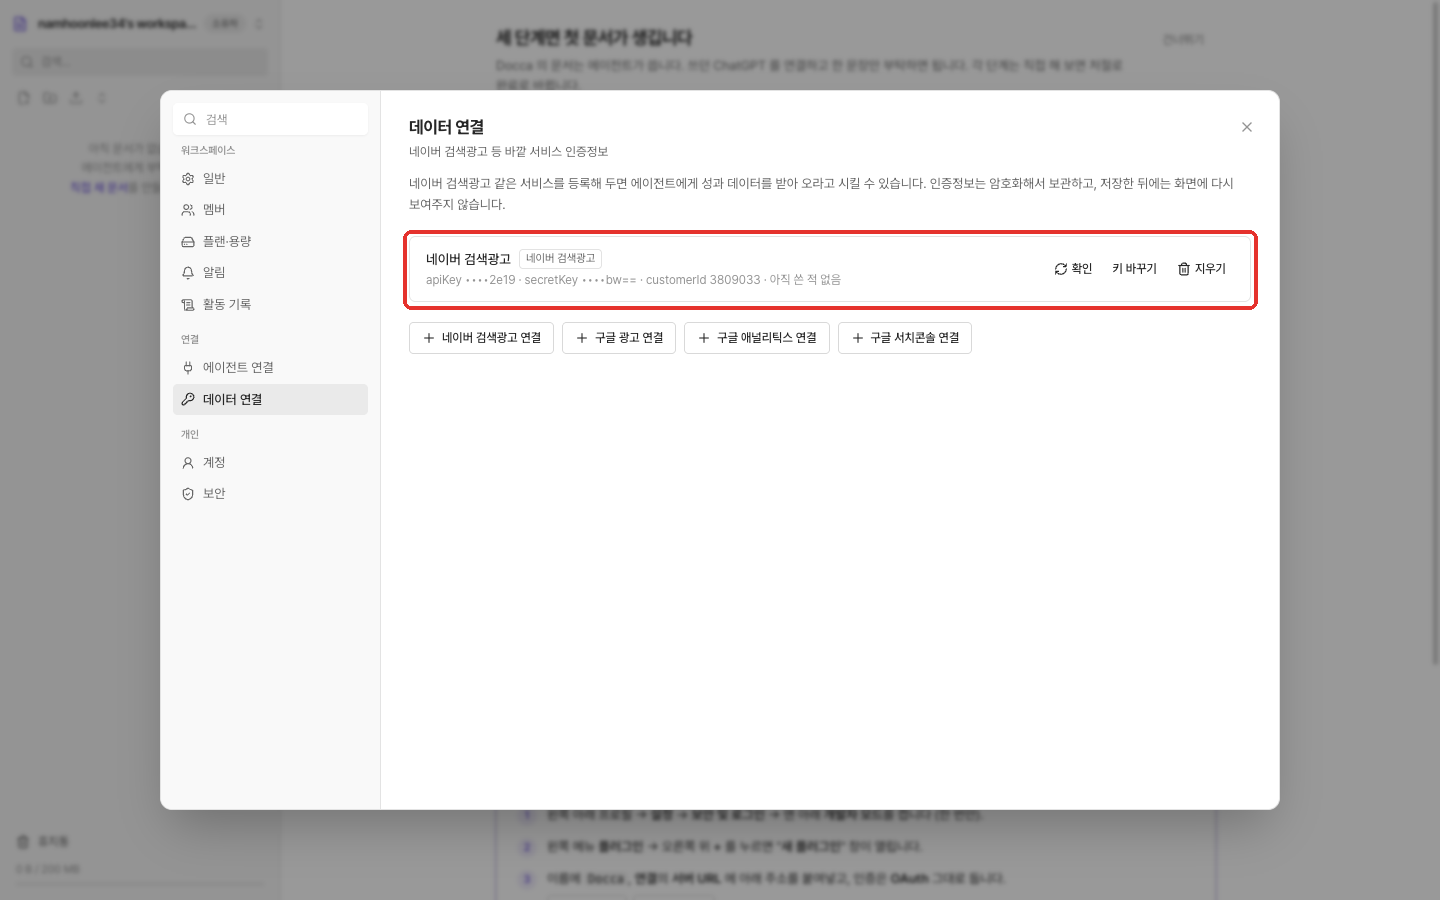Open the 계정 settings section

click(270, 462)
